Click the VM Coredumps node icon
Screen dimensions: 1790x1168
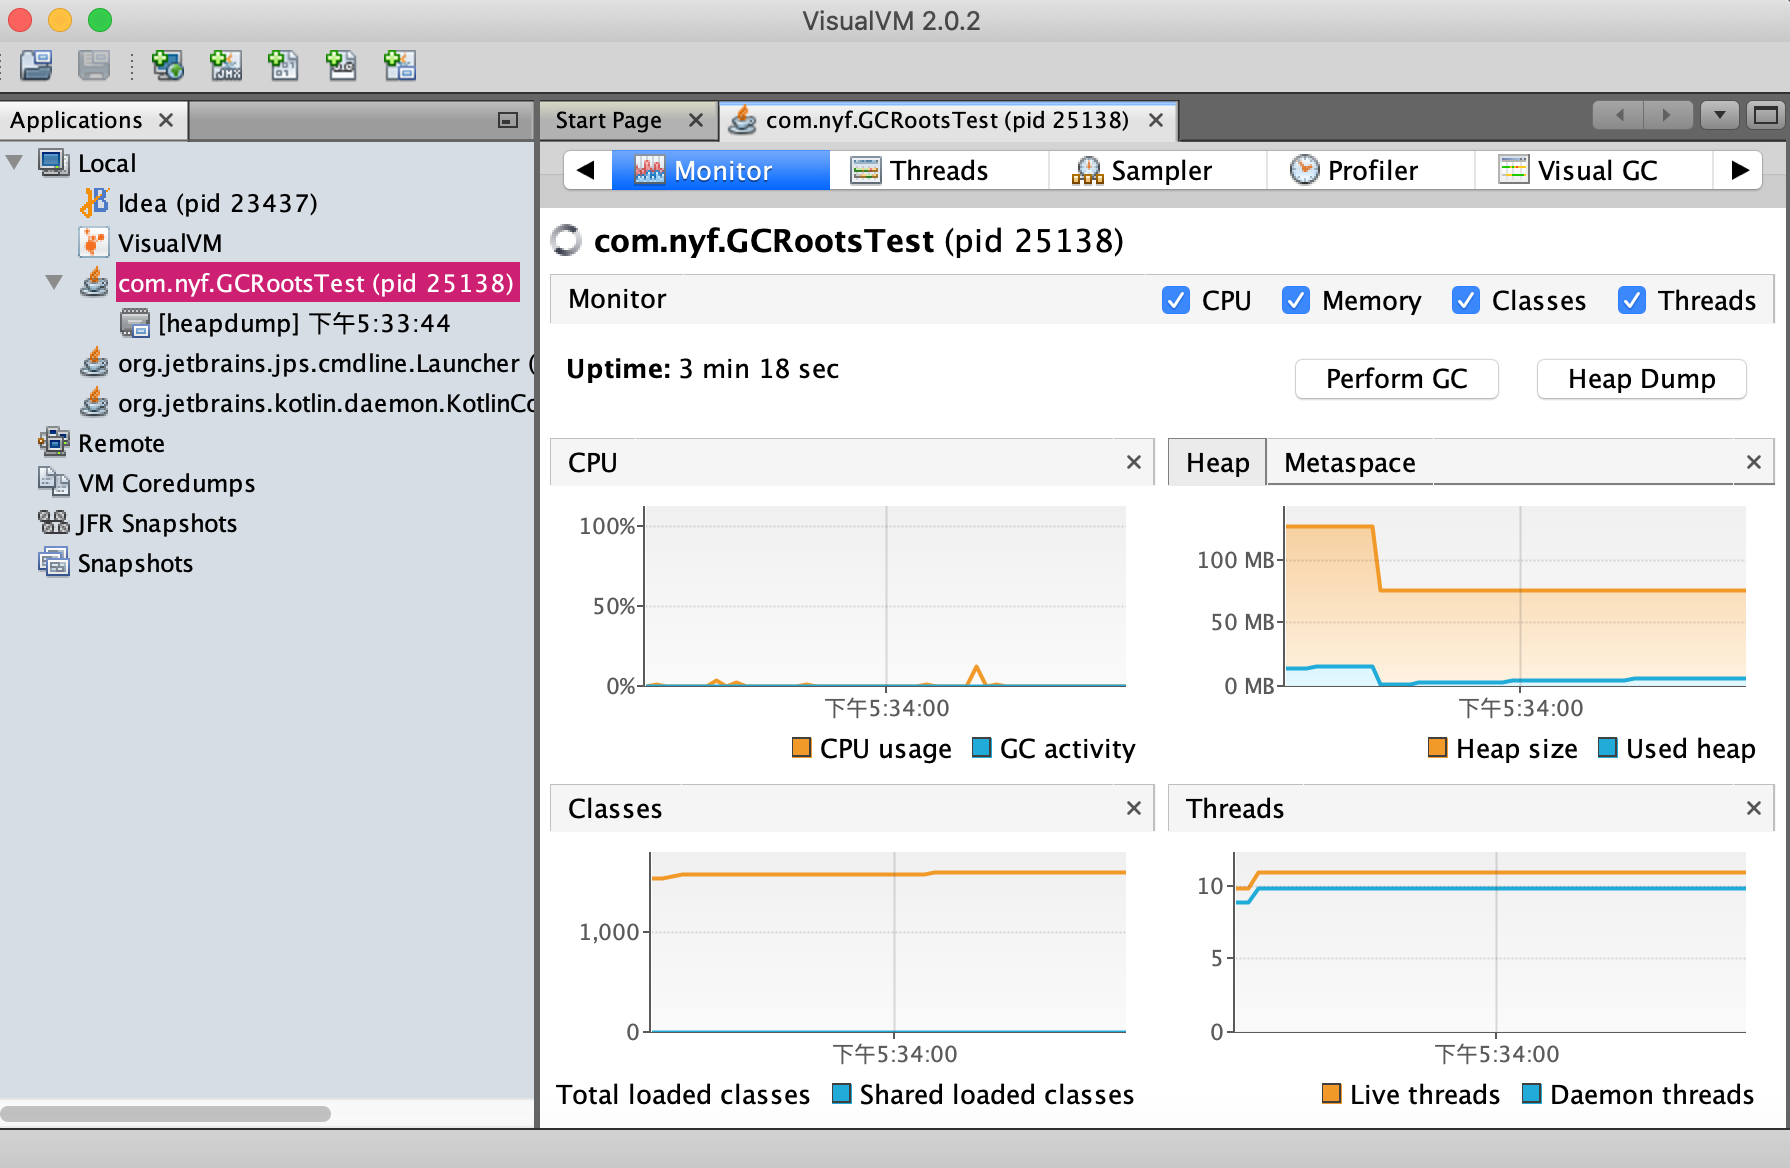[x=54, y=482]
